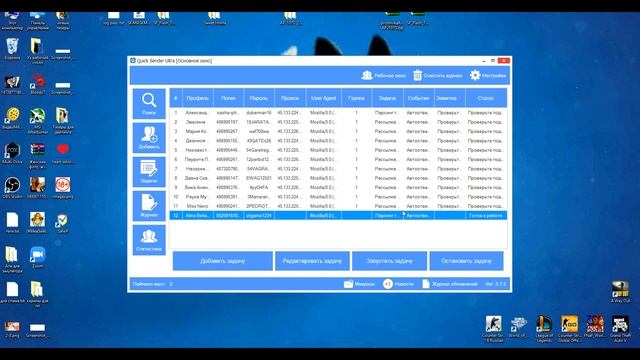The image size is (640, 360).
Task: Open the Bloody7 desktop shortcut
Action: click(38, 84)
